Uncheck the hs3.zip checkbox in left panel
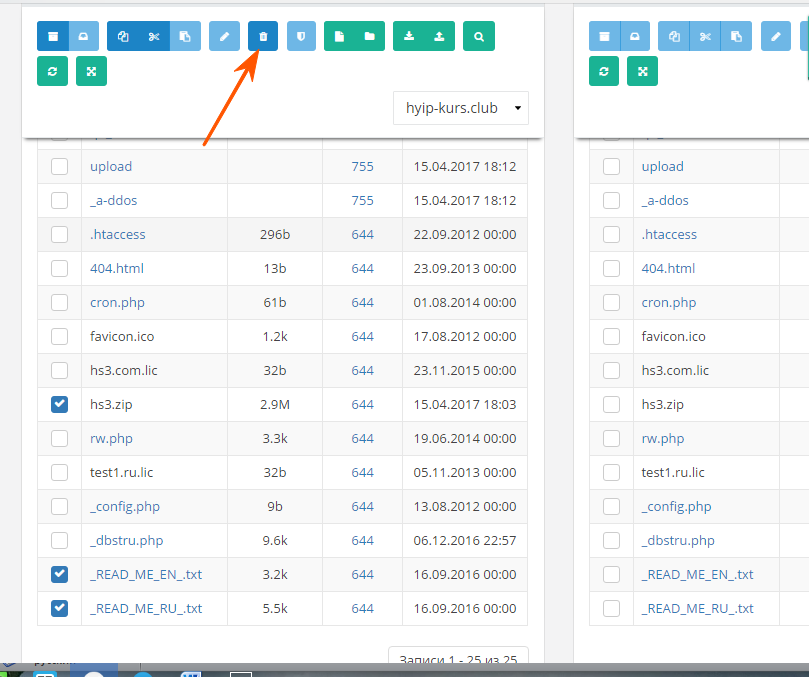 pyautogui.click(x=59, y=405)
